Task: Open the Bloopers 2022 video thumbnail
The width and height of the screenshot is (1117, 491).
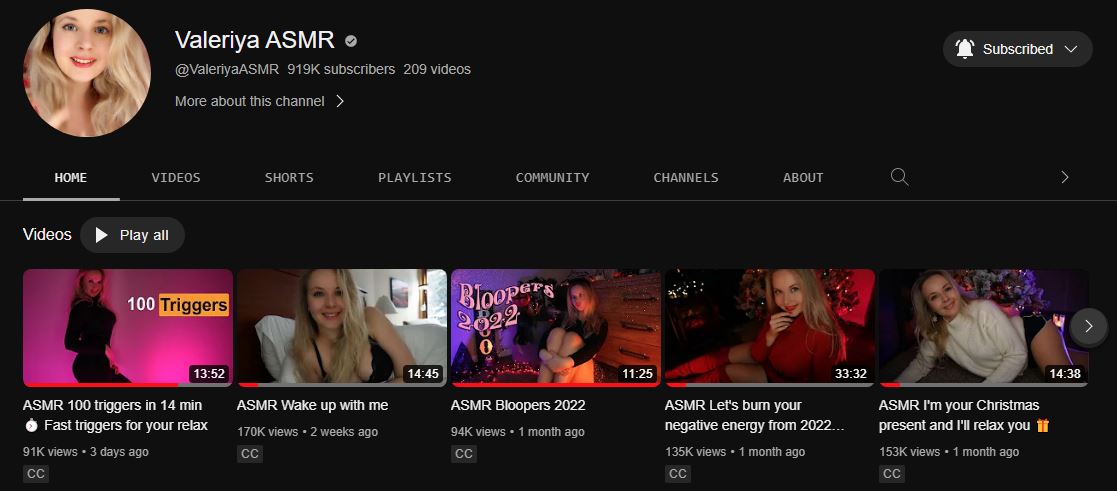Action: [x=556, y=328]
